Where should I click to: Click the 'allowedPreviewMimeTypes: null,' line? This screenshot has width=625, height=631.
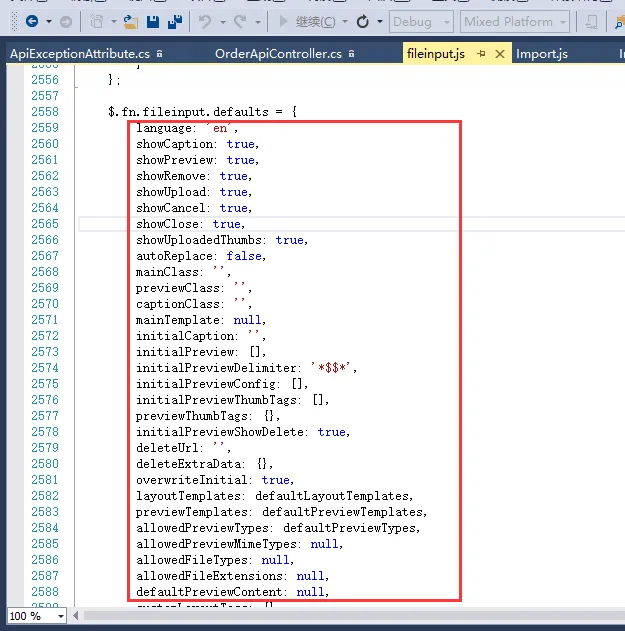pyautogui.click(x=239, y=544)
